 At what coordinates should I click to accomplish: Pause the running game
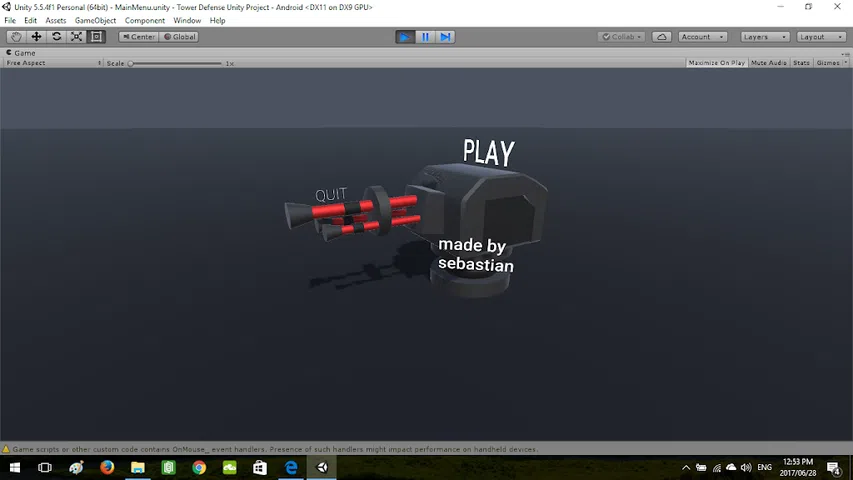pos(425,37)
